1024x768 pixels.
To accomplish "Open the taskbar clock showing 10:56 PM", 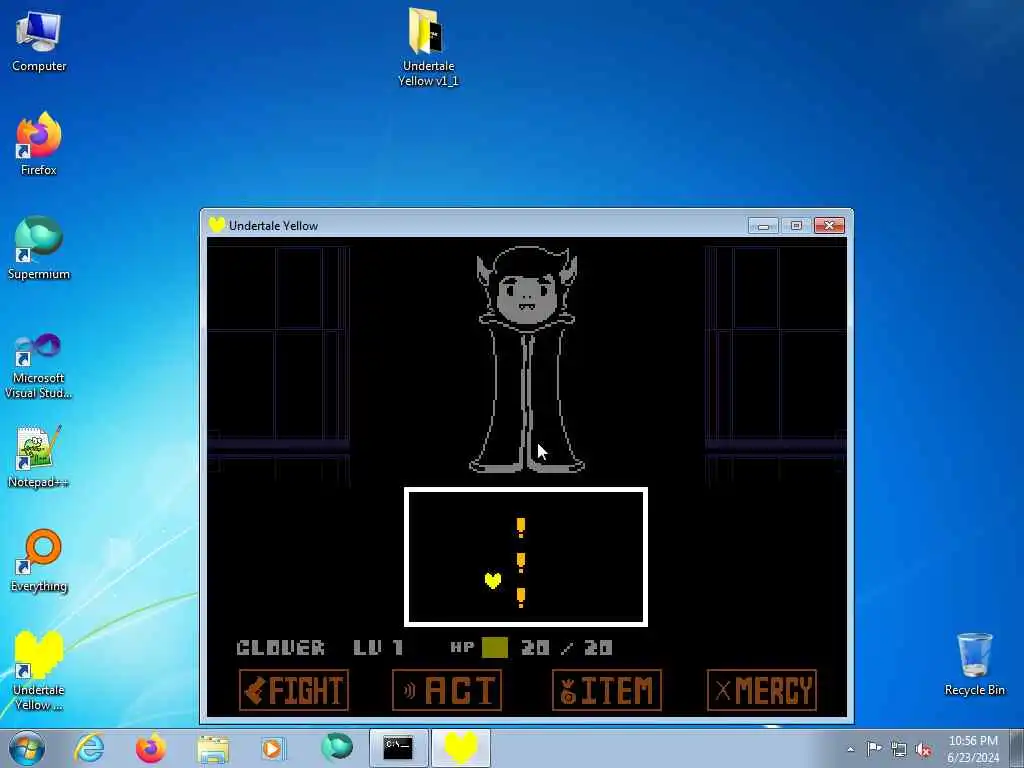I will coord(973,749).
